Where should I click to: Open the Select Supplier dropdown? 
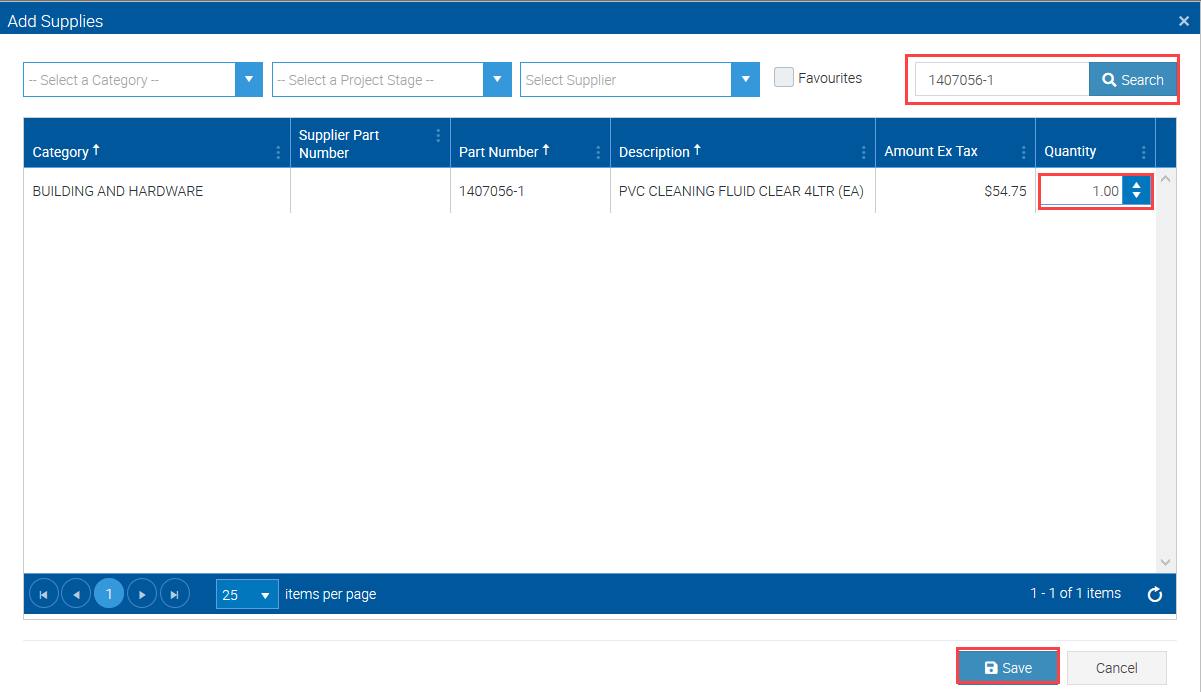click(x=745, y=80)
